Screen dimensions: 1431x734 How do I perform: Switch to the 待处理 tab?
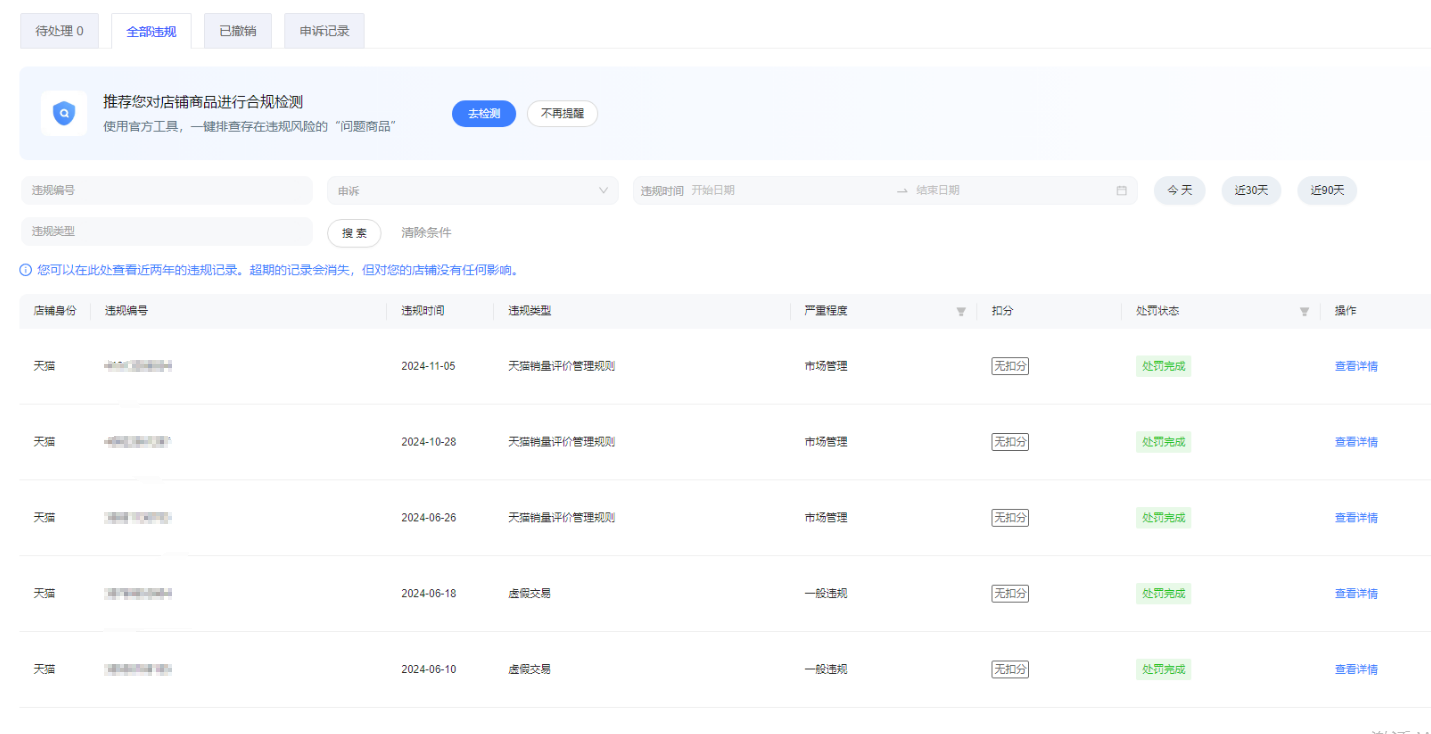60,31
